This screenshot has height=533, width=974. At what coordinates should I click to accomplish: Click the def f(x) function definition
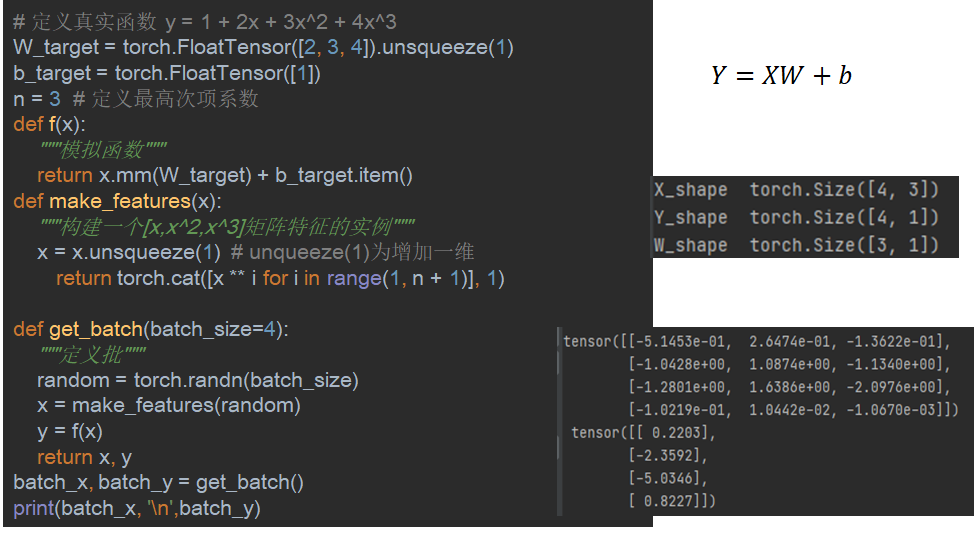tap(50, 124)
